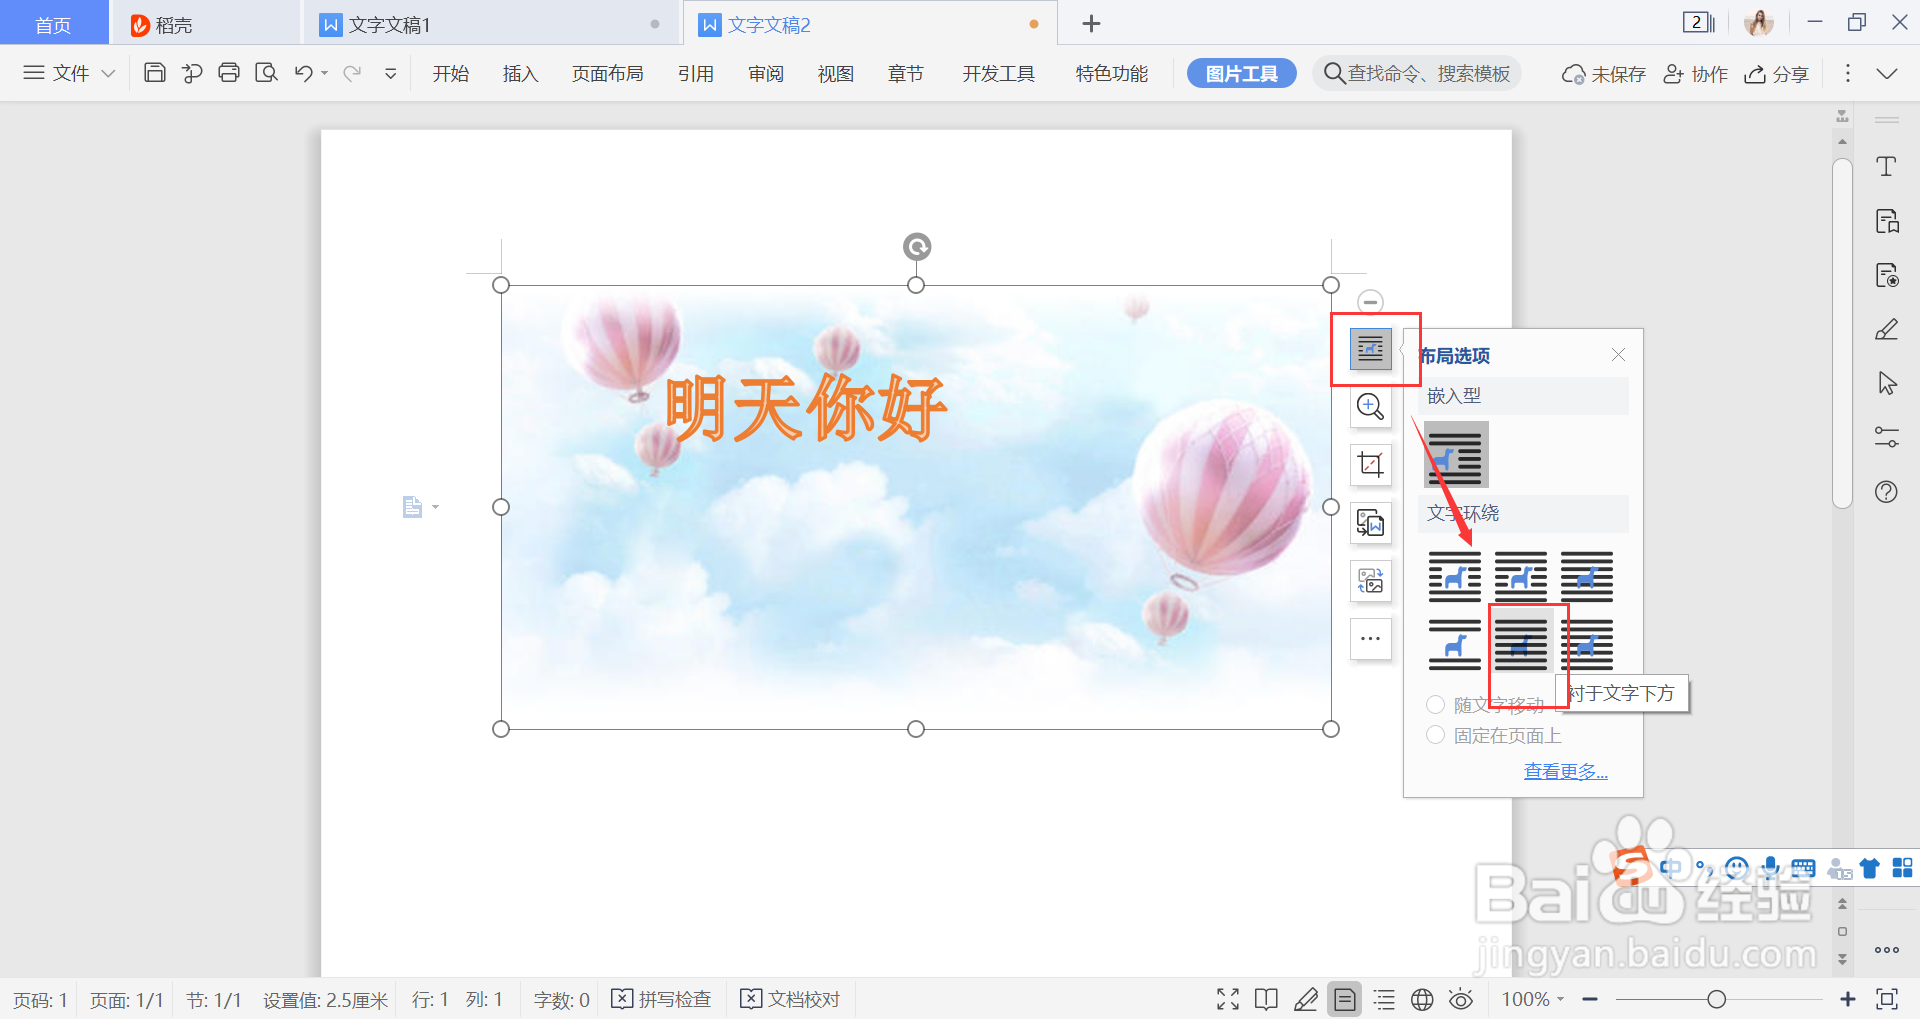1920x1019 pixels.
Task: Click the 查看更多 link in layout options
Action: point(1565,770)
